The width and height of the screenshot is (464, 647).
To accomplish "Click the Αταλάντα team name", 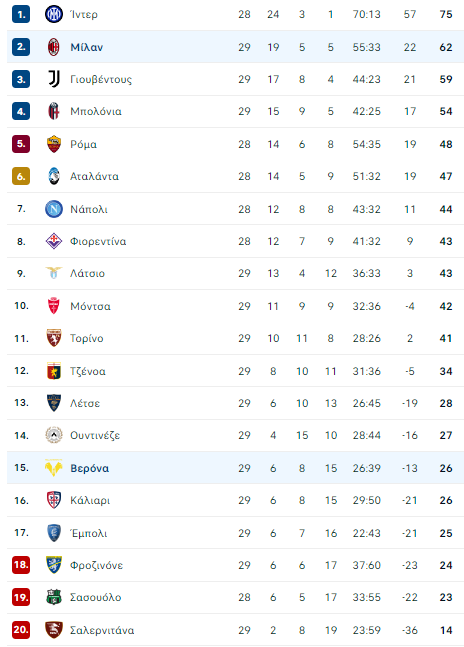I will coord(94,177).
